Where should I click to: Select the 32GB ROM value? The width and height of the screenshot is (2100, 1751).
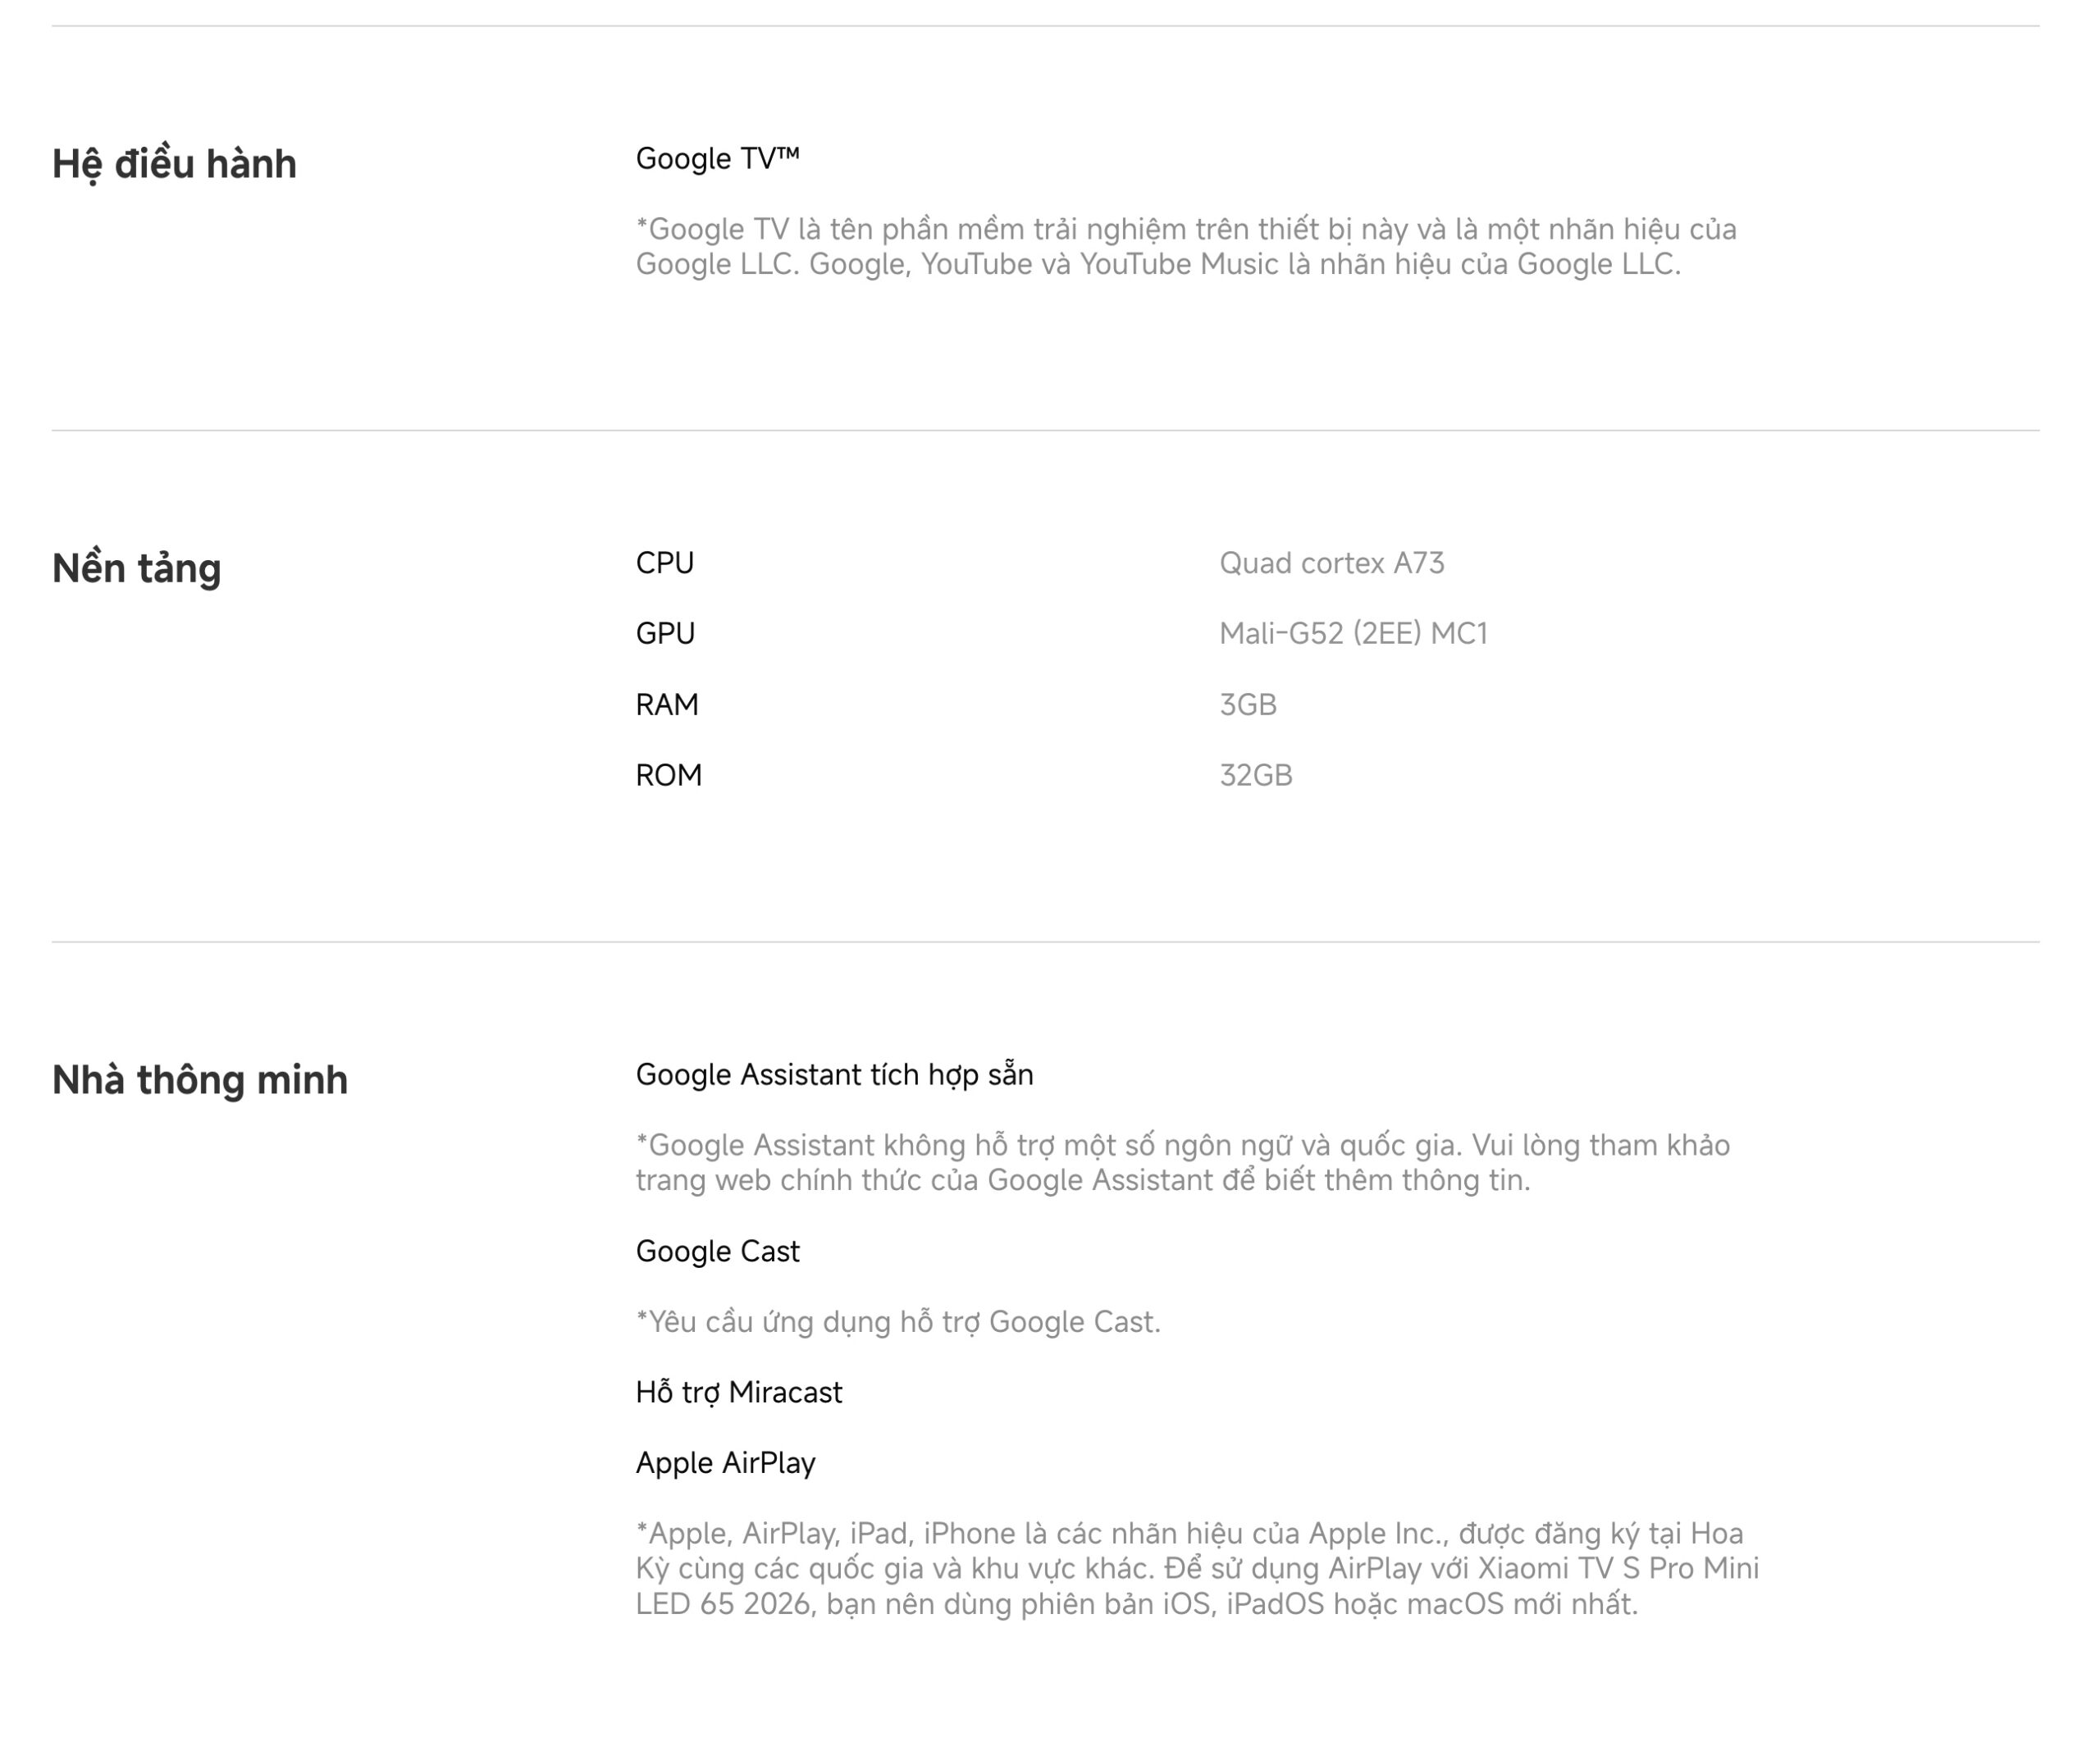pos(1255,775)
